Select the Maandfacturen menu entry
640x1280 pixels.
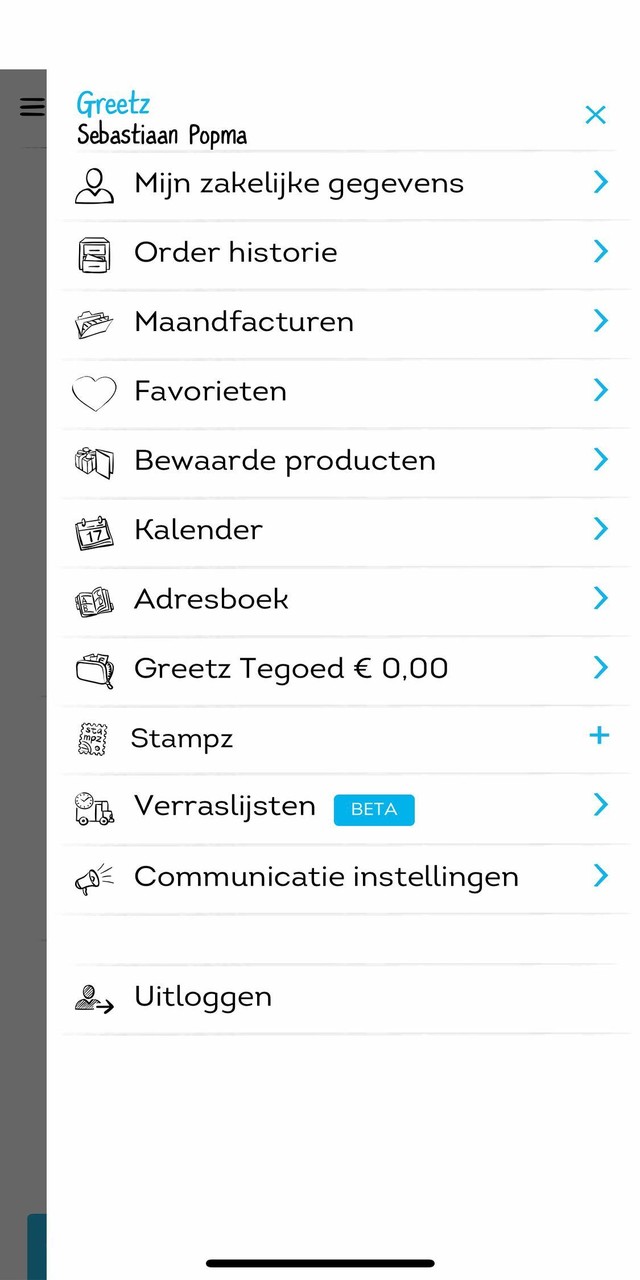(244, 322)
